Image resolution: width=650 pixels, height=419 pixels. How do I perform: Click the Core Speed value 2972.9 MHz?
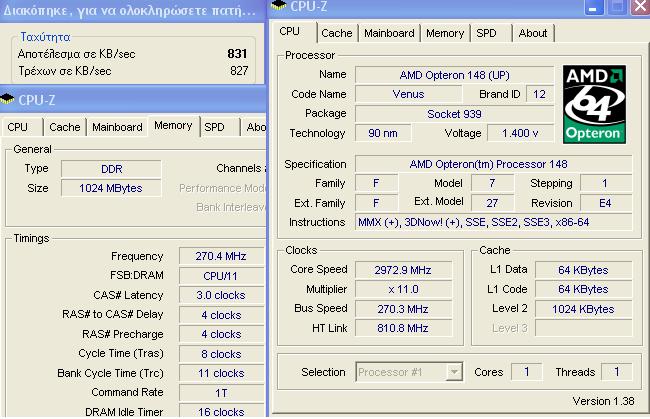[x=403, y=270]
